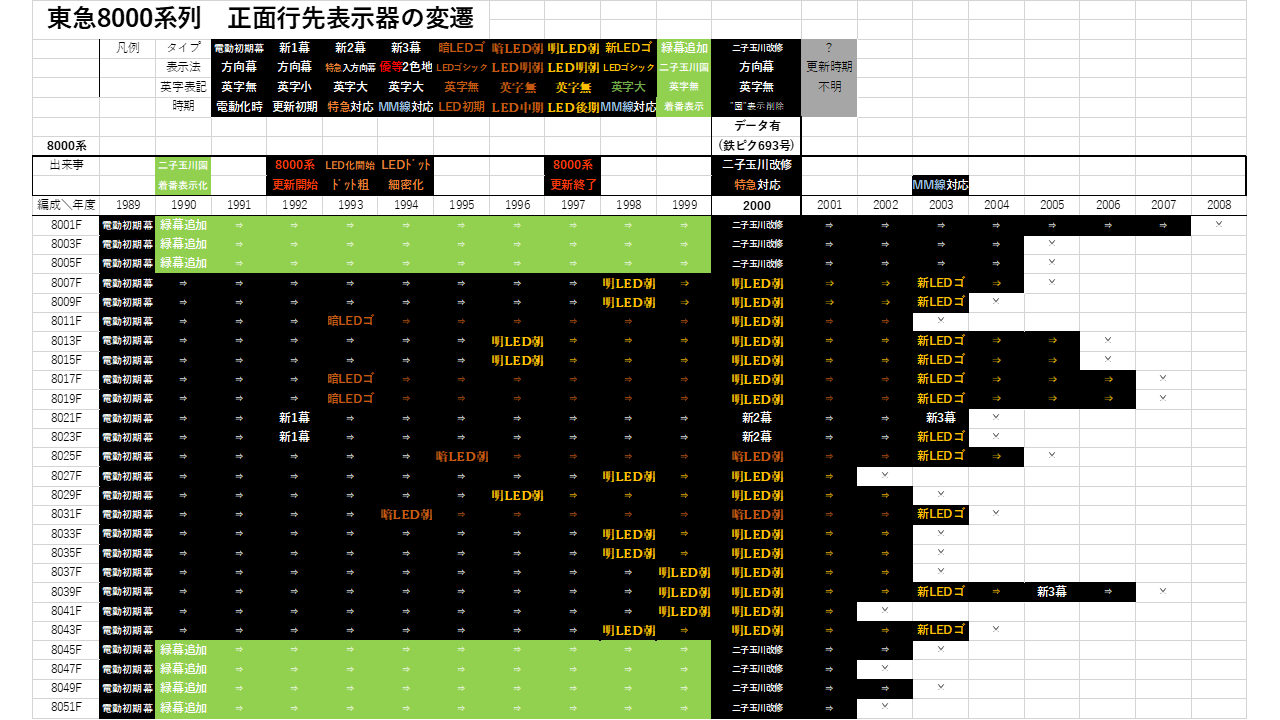Click '電動初期幕' in the 8033F row
The width and height of the screenshot is (1280, 720).
tap(127, 534)
